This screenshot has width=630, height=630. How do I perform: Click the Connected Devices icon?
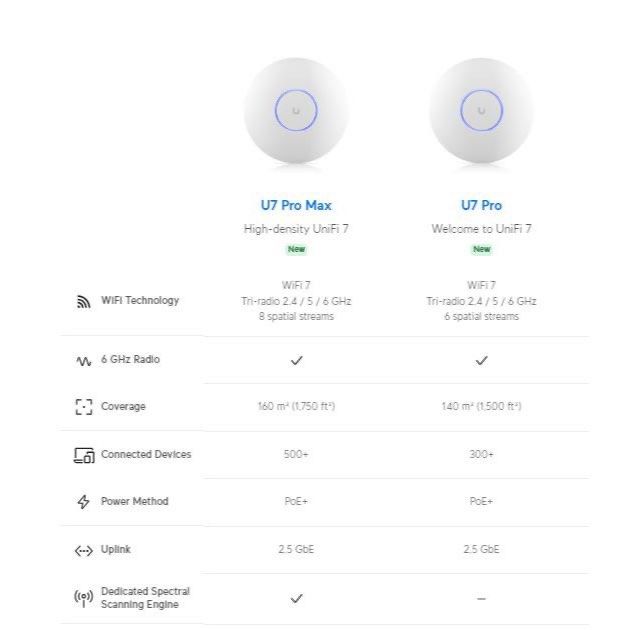point(84,455)
